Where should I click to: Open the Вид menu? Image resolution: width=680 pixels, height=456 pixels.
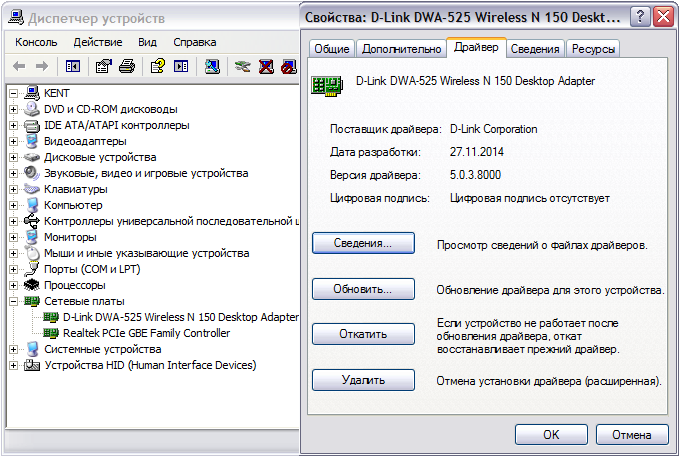point(147,42)
